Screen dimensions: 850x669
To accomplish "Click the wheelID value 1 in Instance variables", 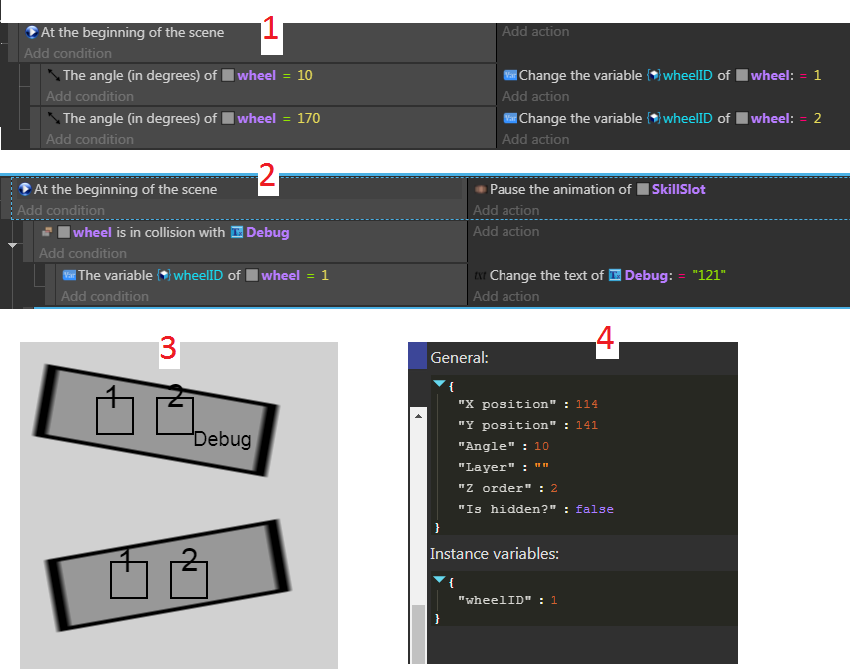I will click(x=554, y=600).
